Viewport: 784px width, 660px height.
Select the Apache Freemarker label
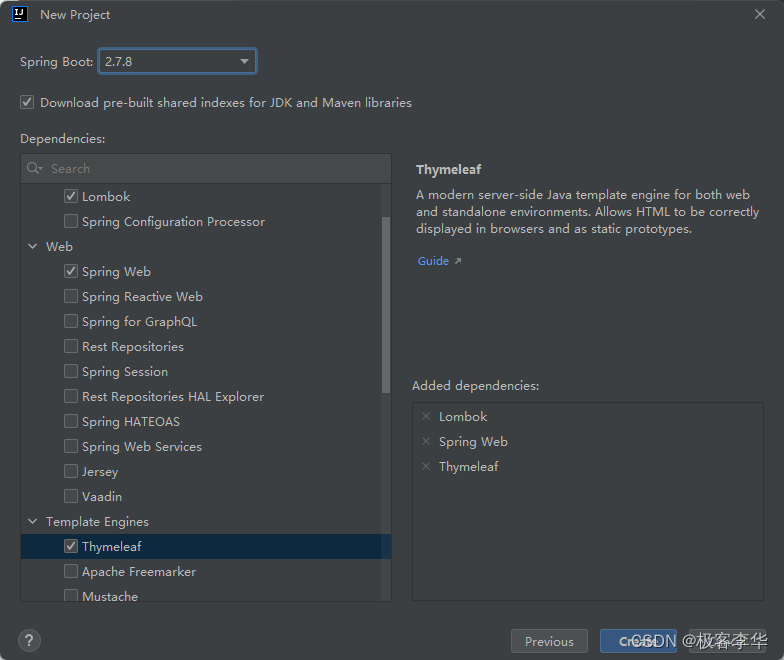click(139, 572)
